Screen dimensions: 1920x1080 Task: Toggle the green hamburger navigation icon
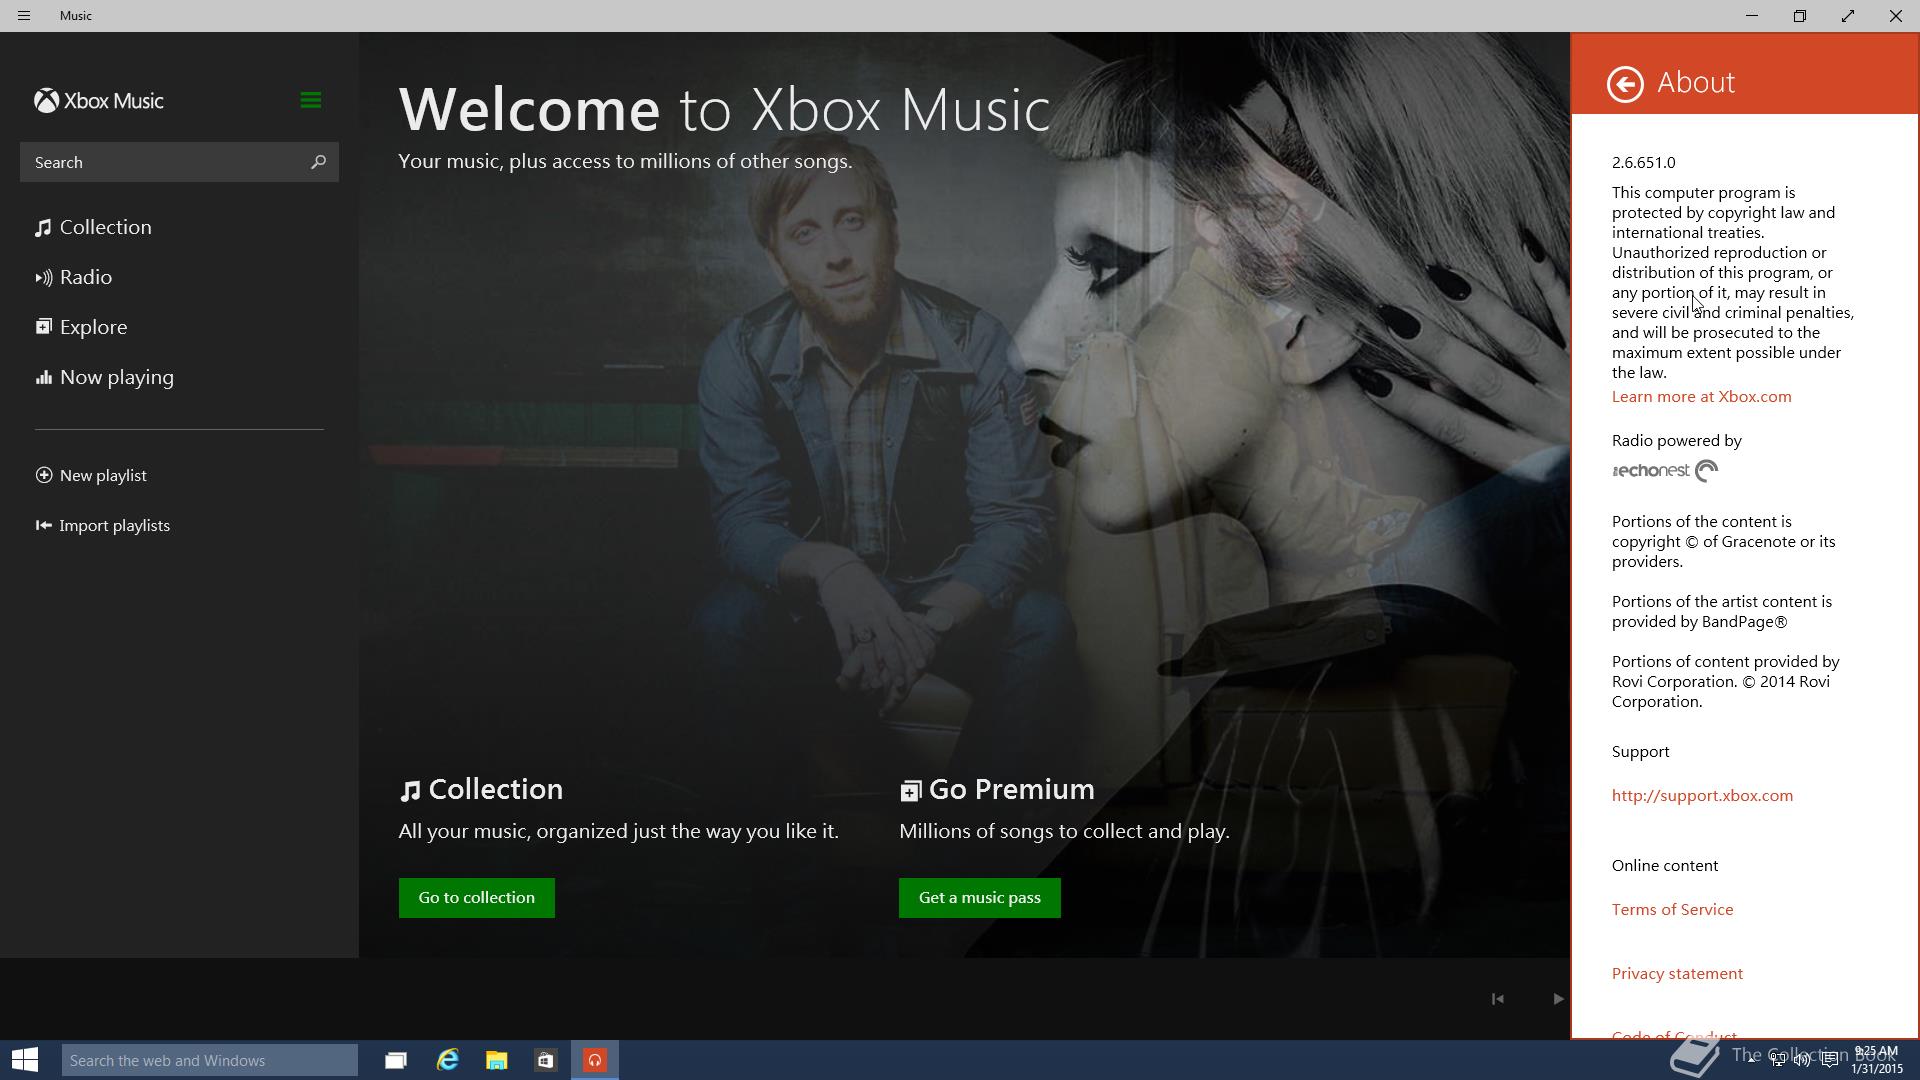[310, 100]
